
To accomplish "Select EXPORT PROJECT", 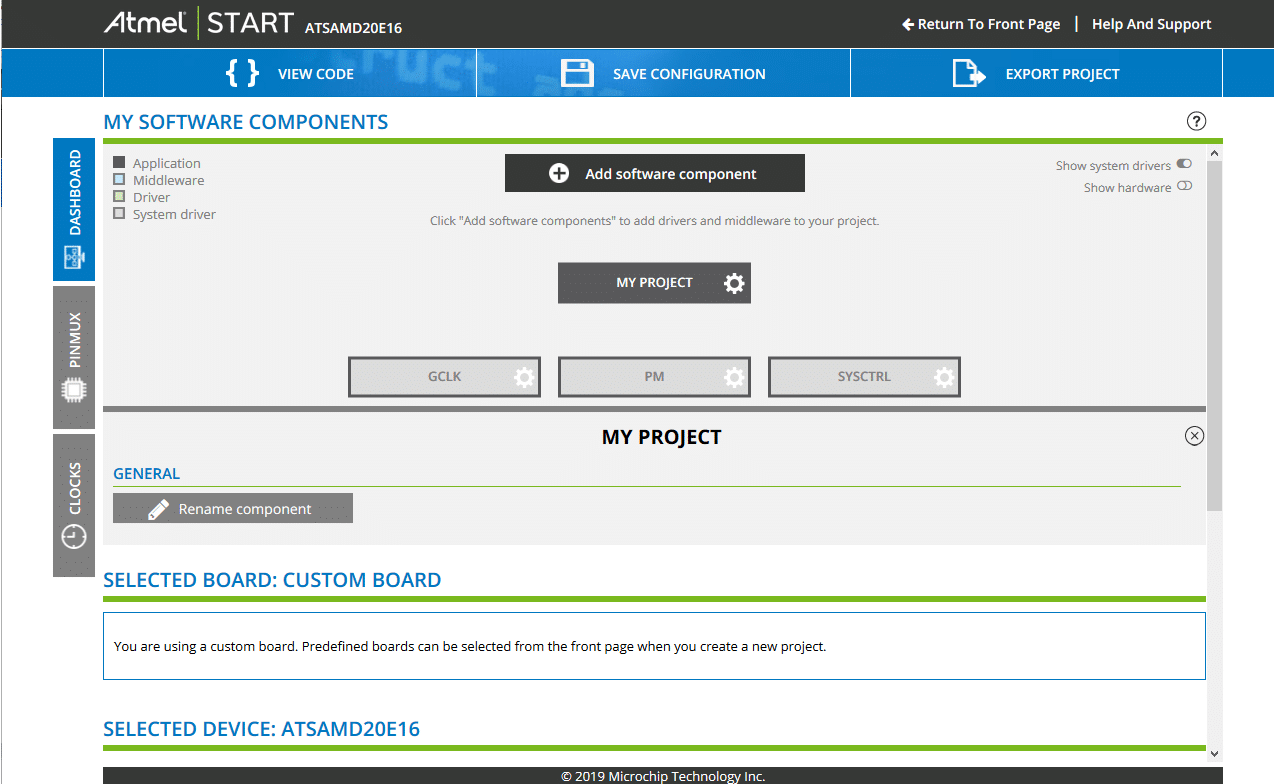I will (x=1036, y=74).
